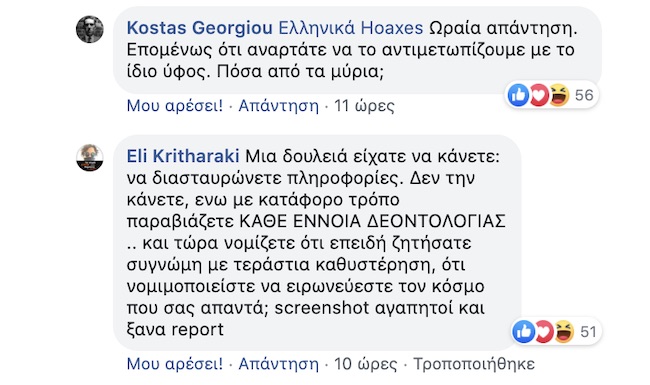Like Eli Kritharaki's comment via Μου αρέσει!
The width and height of the screenshot is (650, 385).
point(175,364)
